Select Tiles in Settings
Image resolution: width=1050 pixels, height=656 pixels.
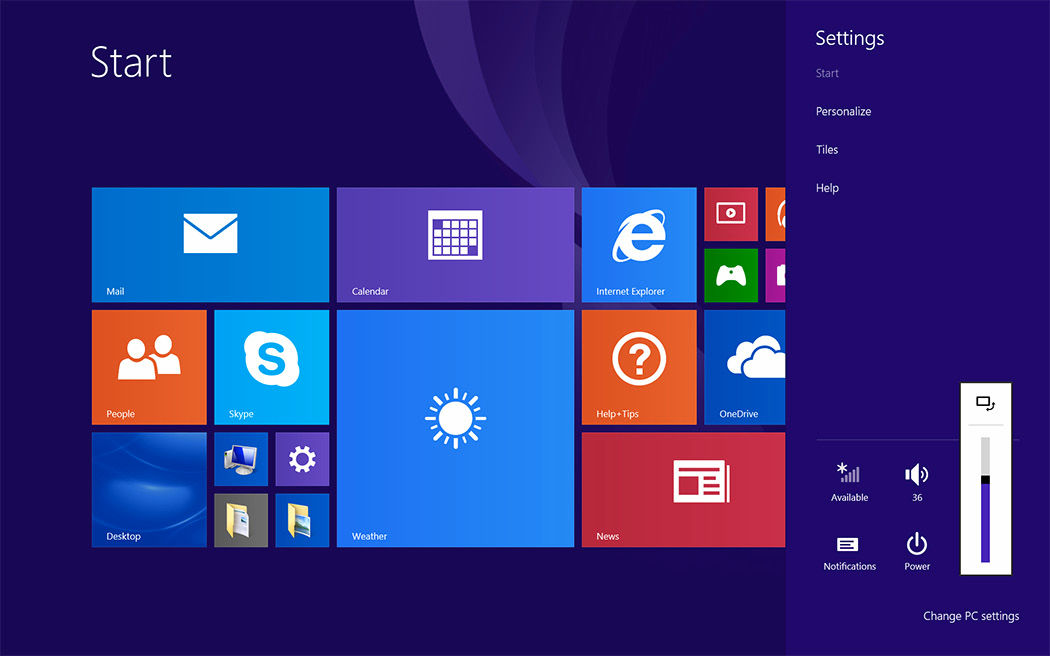point(827,149)
